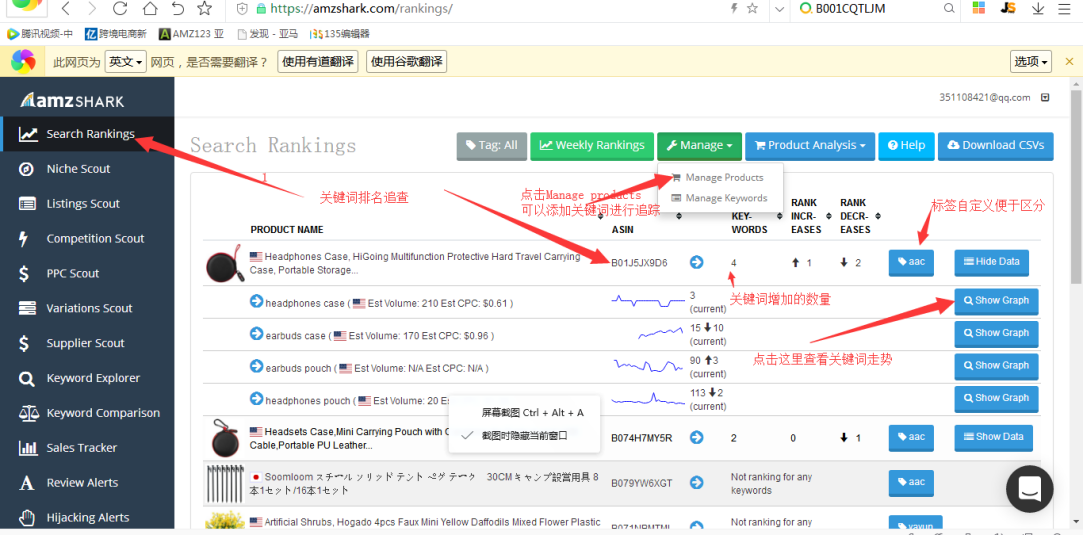Open Weekly Rankings
The height and width of the screenshot is (536, 1083).
click(592, 146)
